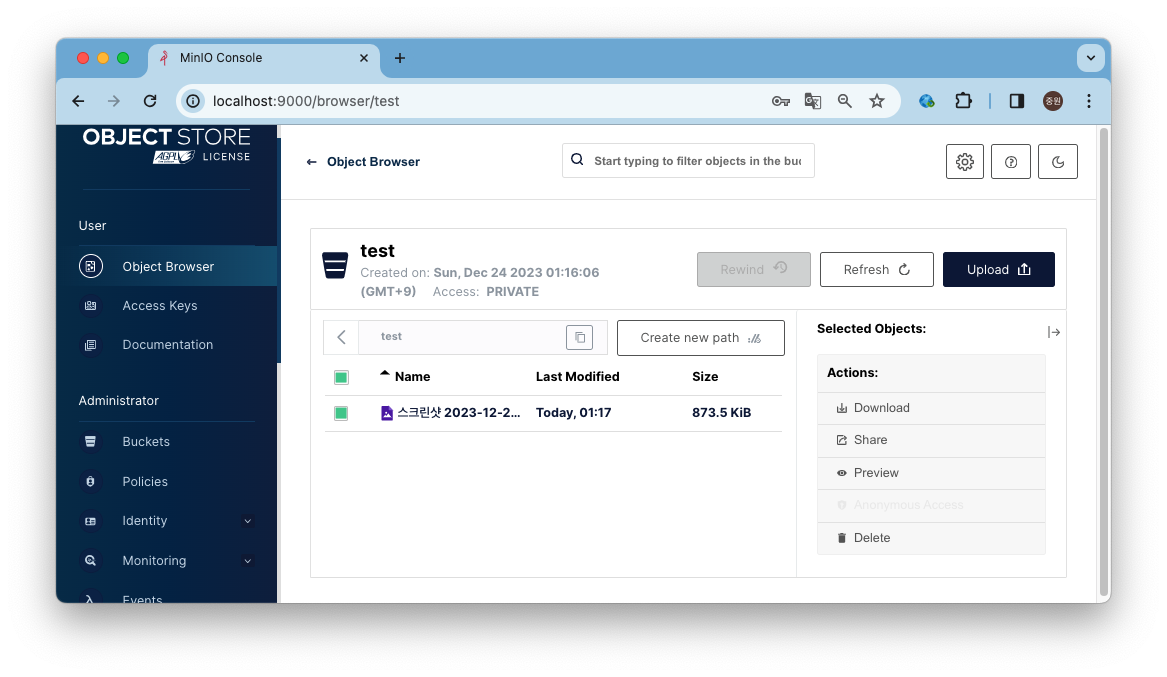Click Preview in Actions
Viewport: 1167px width, 677px height.
(x=931, y=472)
